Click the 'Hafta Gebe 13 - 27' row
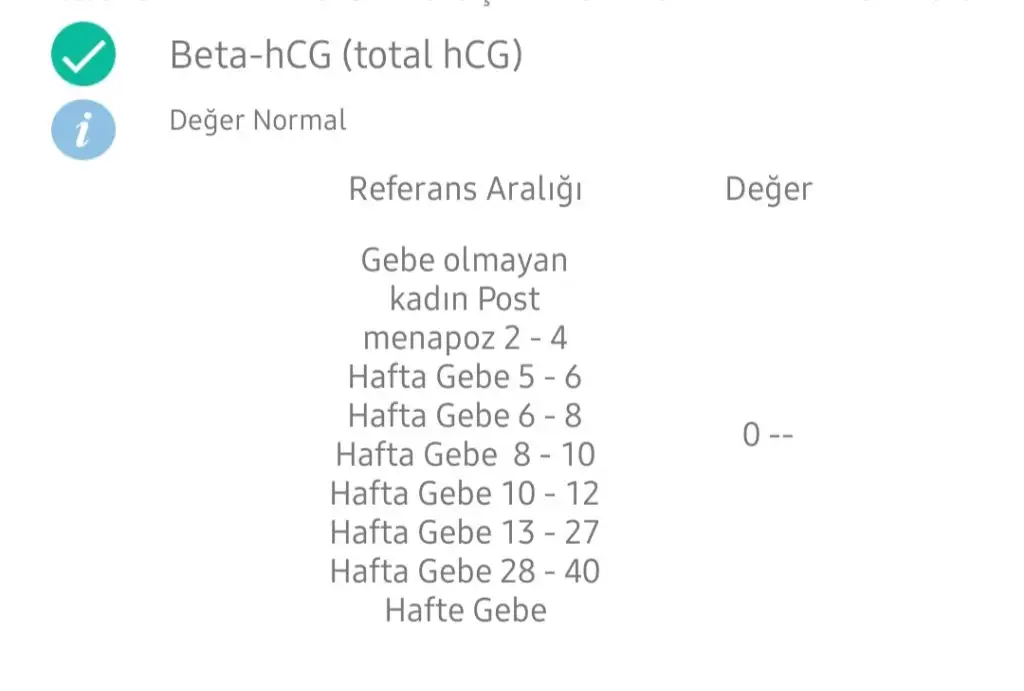Screen dimensions: 1024x691 click(464, 532)
